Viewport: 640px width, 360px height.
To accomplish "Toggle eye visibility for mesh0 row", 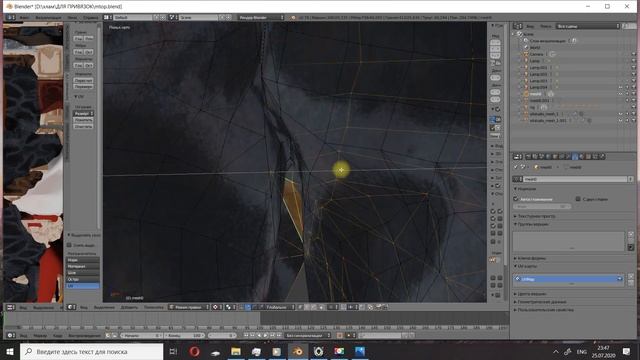I will tap(620, 94).
